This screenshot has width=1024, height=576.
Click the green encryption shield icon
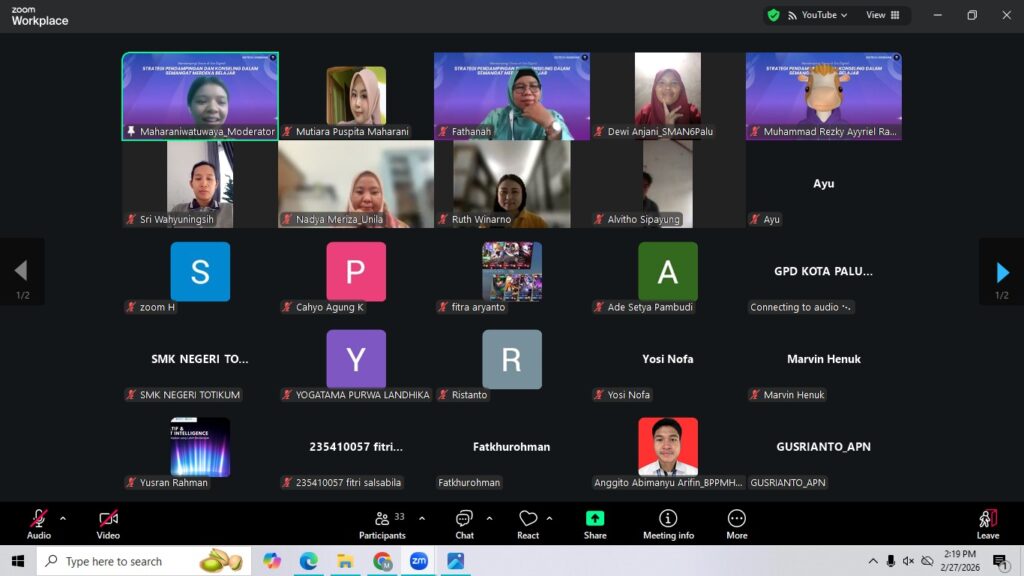coord(773,15)
